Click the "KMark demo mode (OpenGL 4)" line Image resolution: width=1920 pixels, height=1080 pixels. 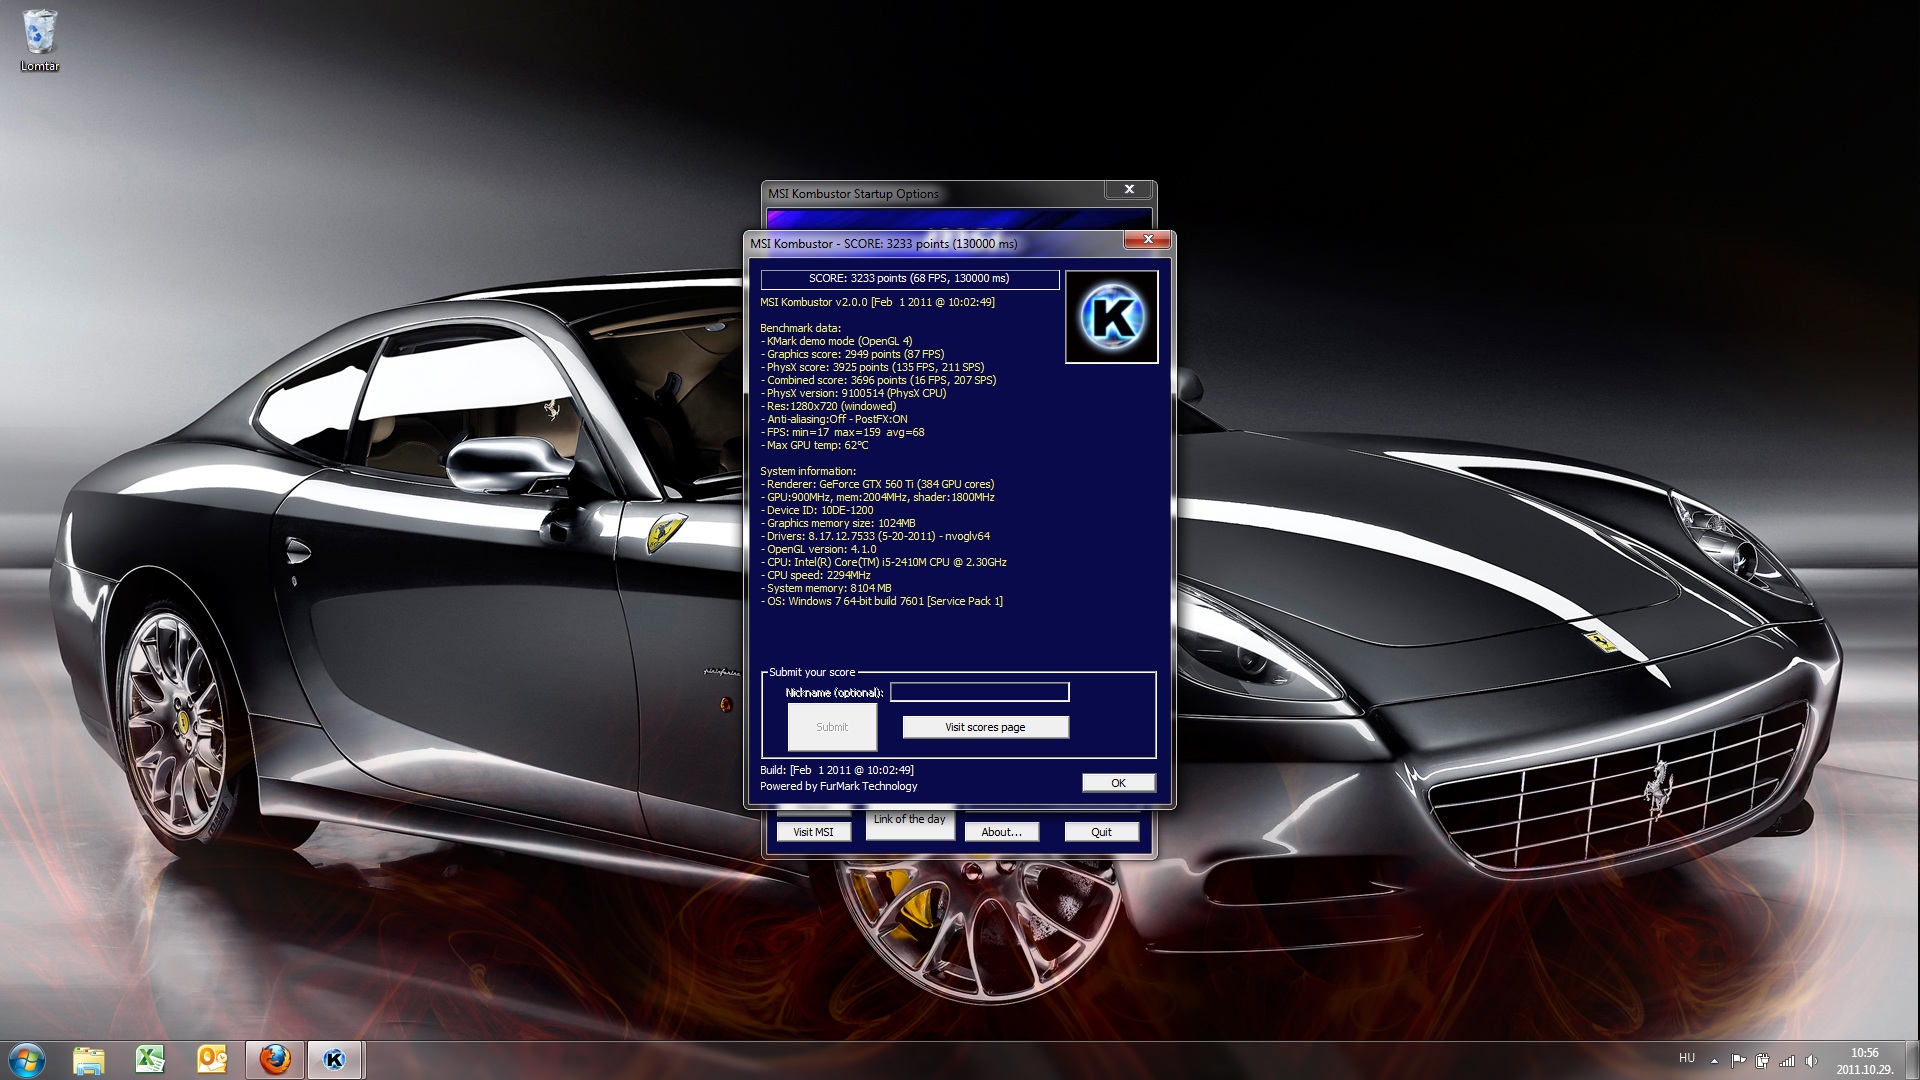tap(836, 341)
